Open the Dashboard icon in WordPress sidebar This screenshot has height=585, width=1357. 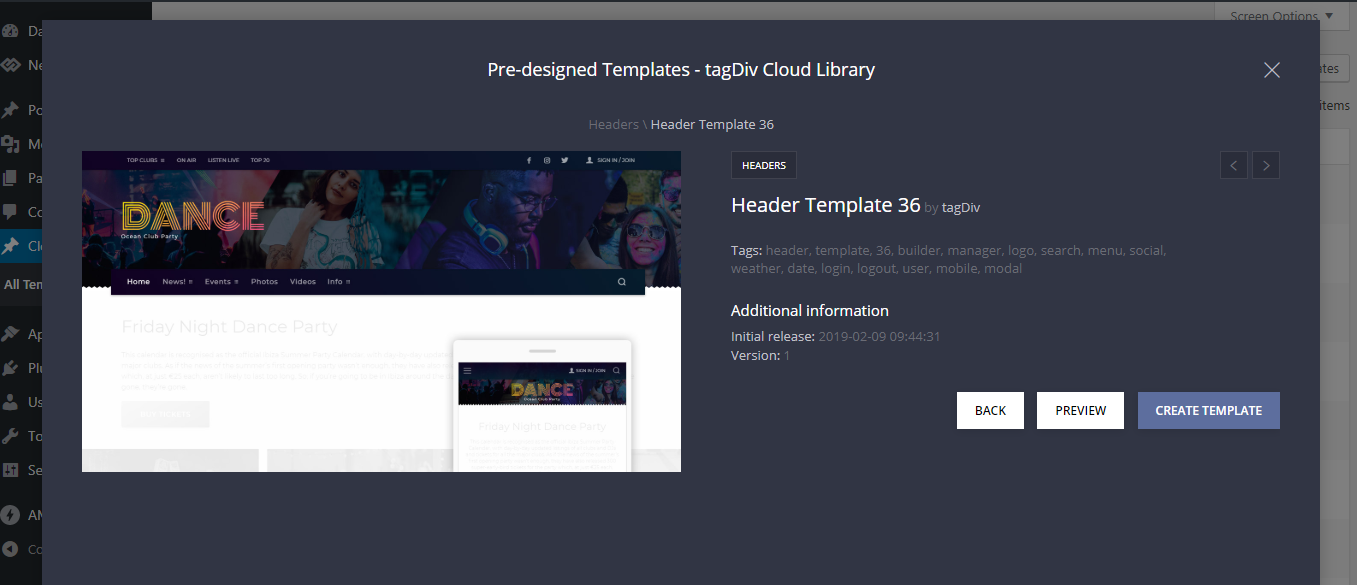[10, 31]
